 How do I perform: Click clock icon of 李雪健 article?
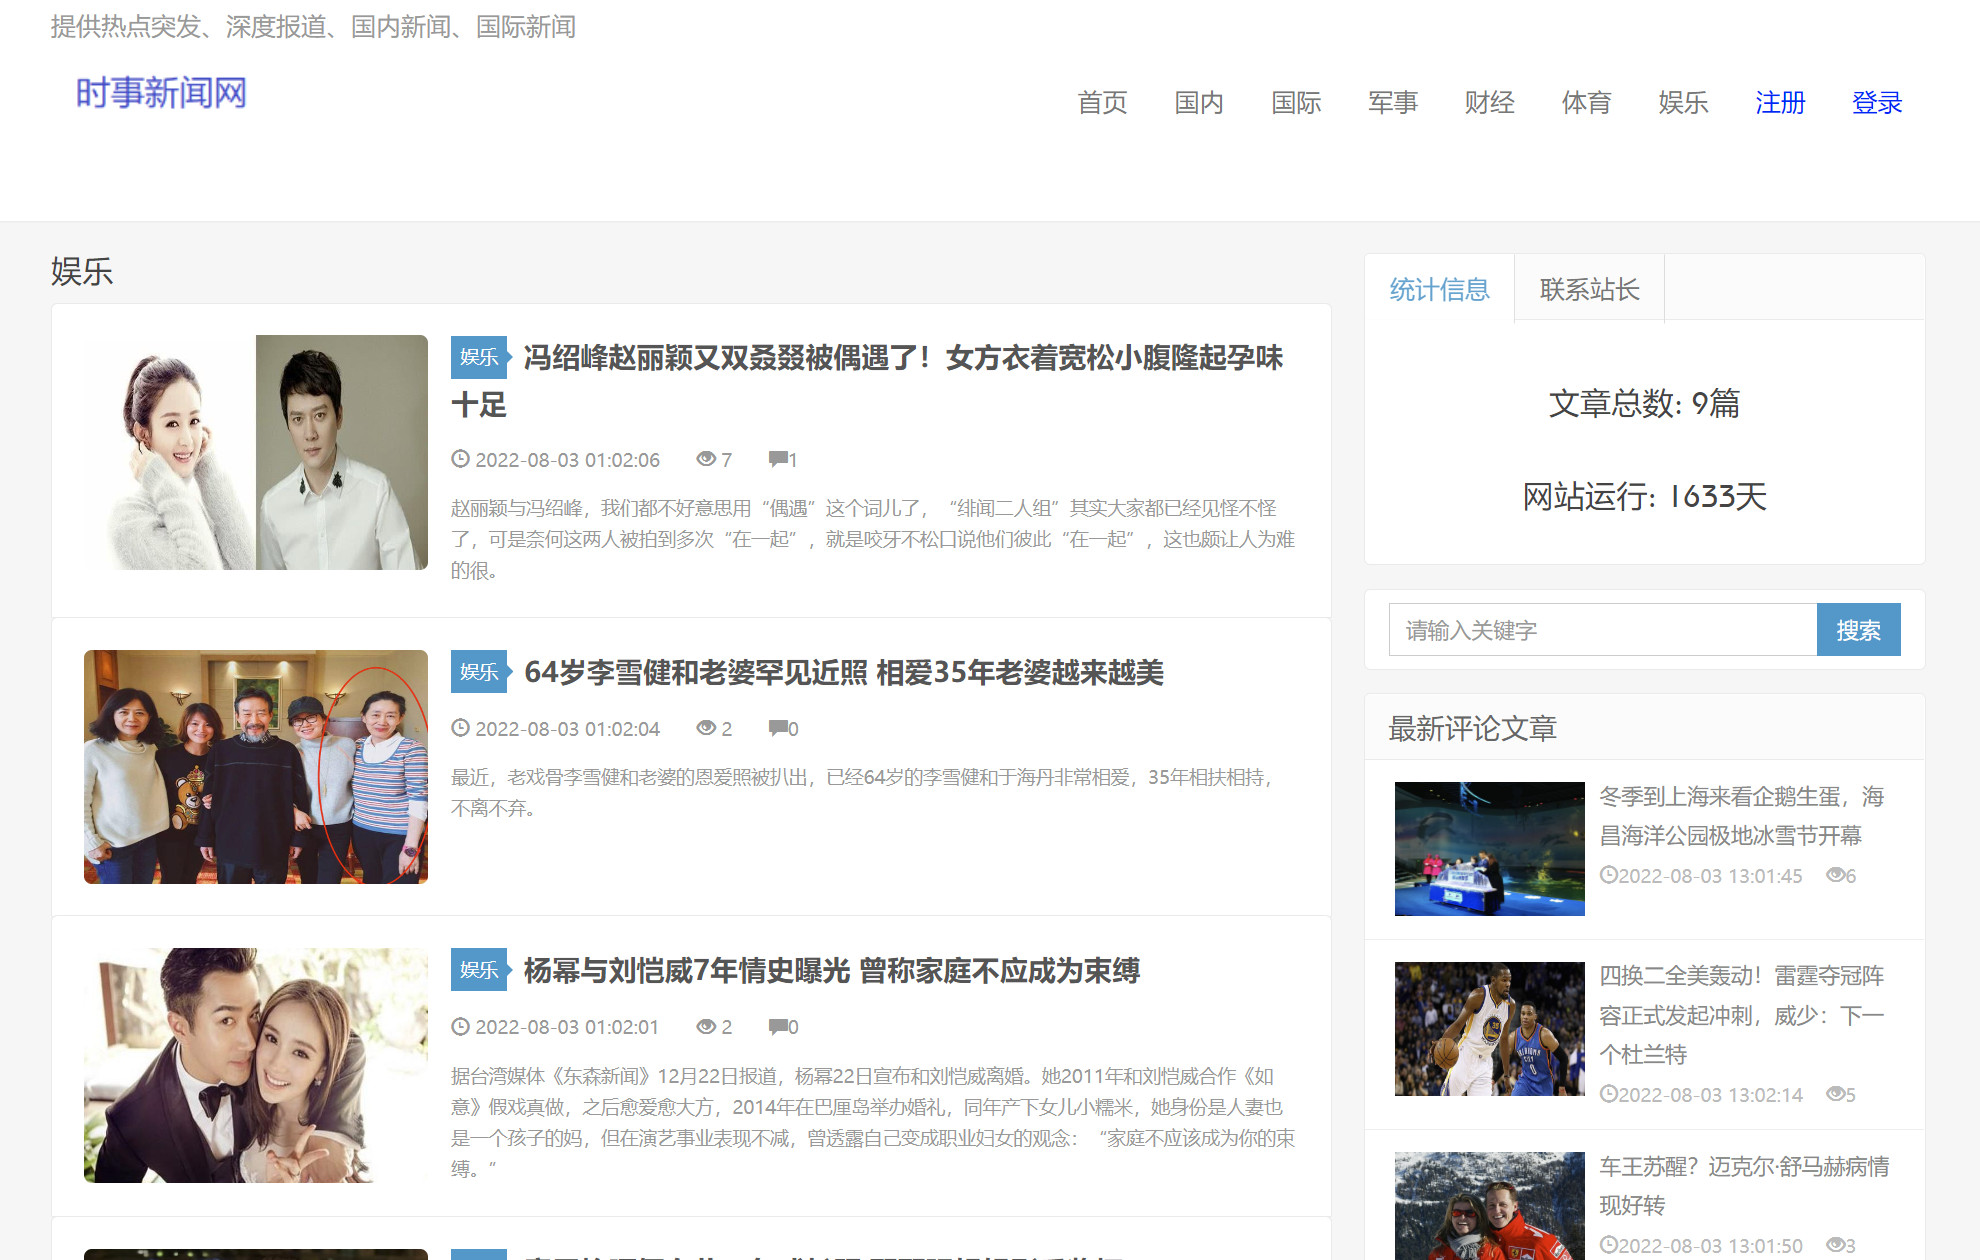(460, 728)
